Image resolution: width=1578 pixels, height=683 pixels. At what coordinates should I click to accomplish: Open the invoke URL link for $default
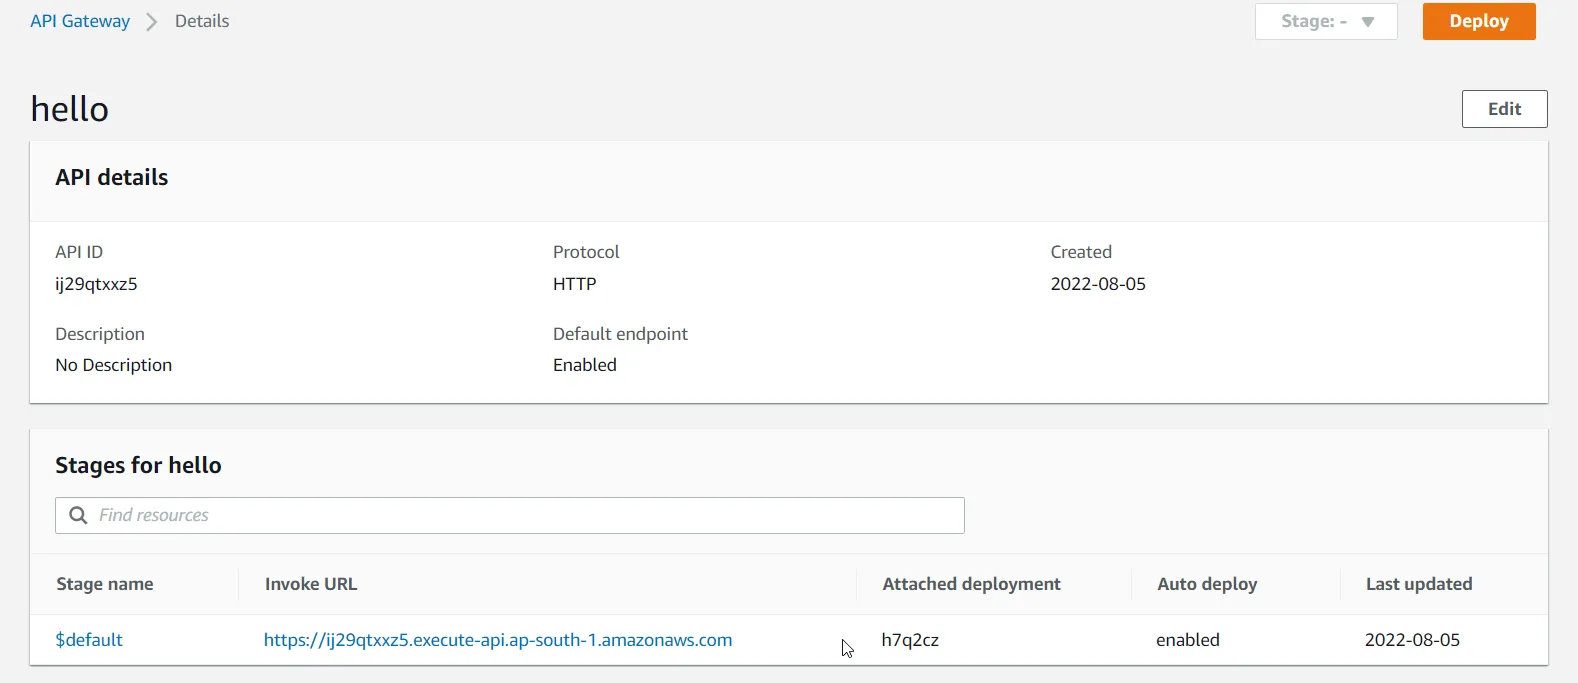498,640
